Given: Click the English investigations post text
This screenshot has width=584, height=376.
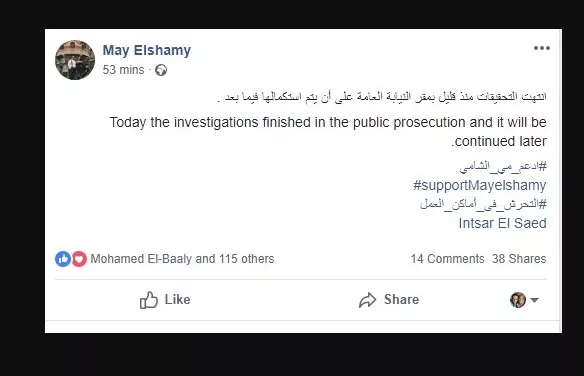Looking at the screenshot, I should [x=328, y=132].
